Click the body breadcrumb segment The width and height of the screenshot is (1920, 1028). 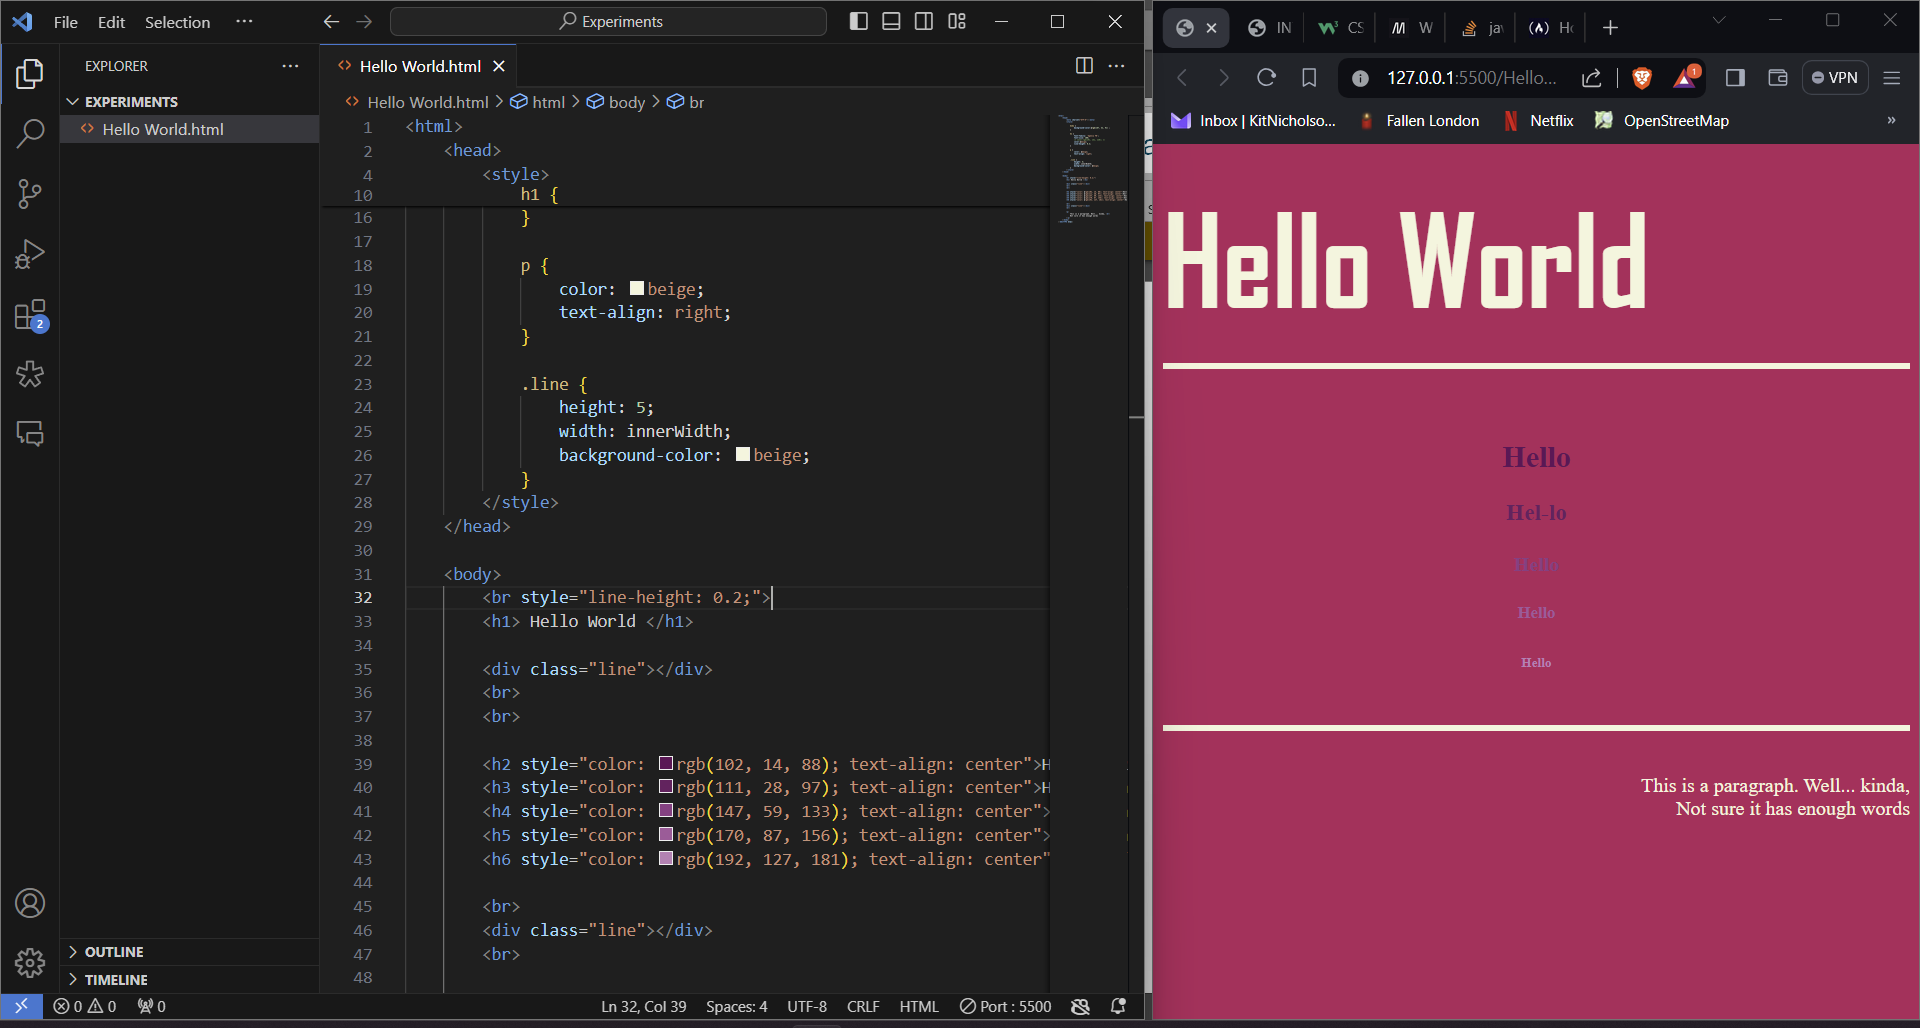pos(616,102)
